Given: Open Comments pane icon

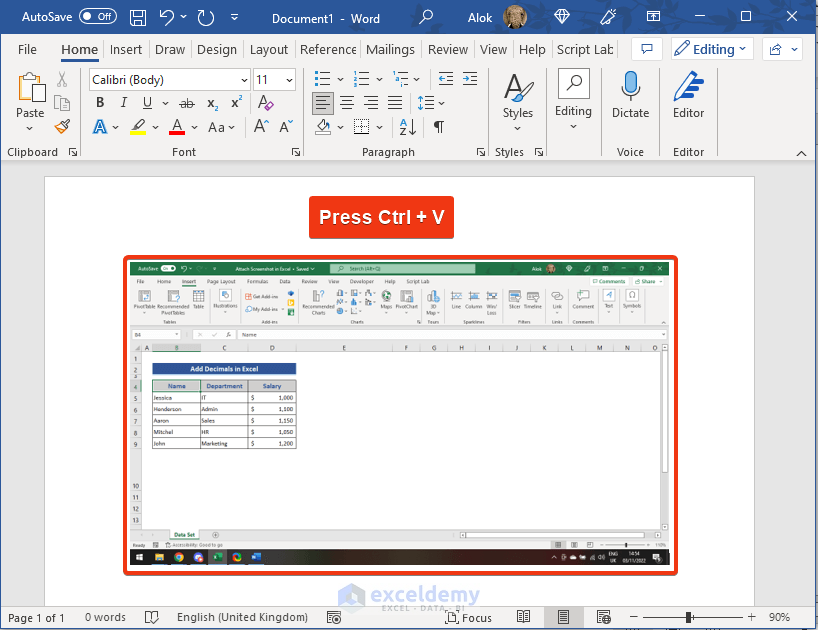Looking at the screenshot, I should [647, 49].
